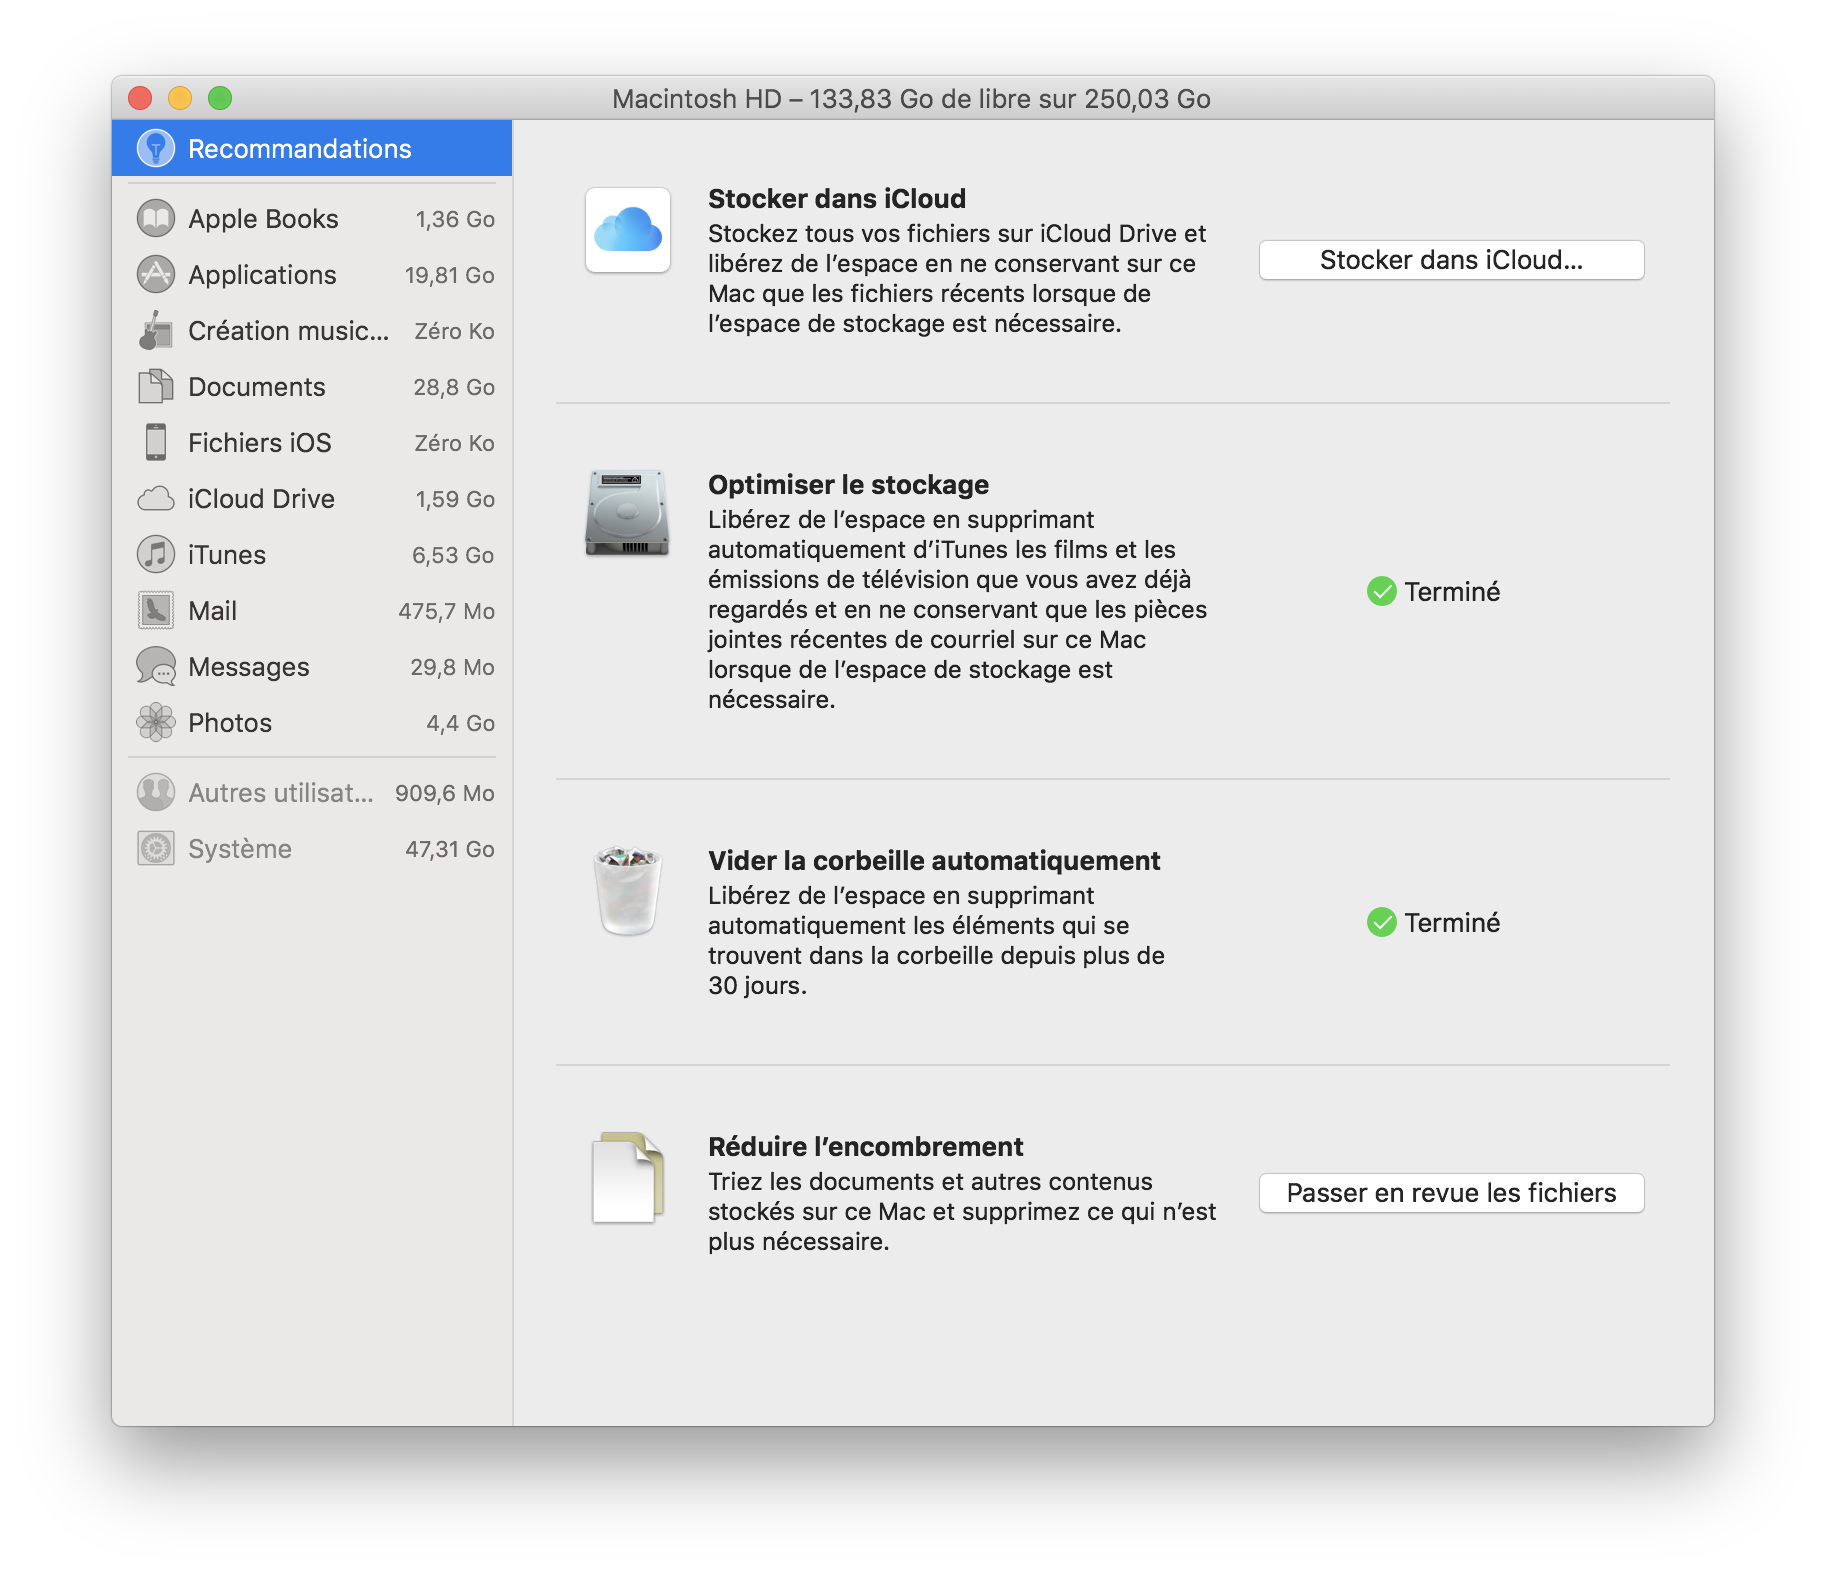Click the 909,6 Mo value for Autres utilisateurs
This screenshot has height=1574, width=1826.
coord(444,793)
